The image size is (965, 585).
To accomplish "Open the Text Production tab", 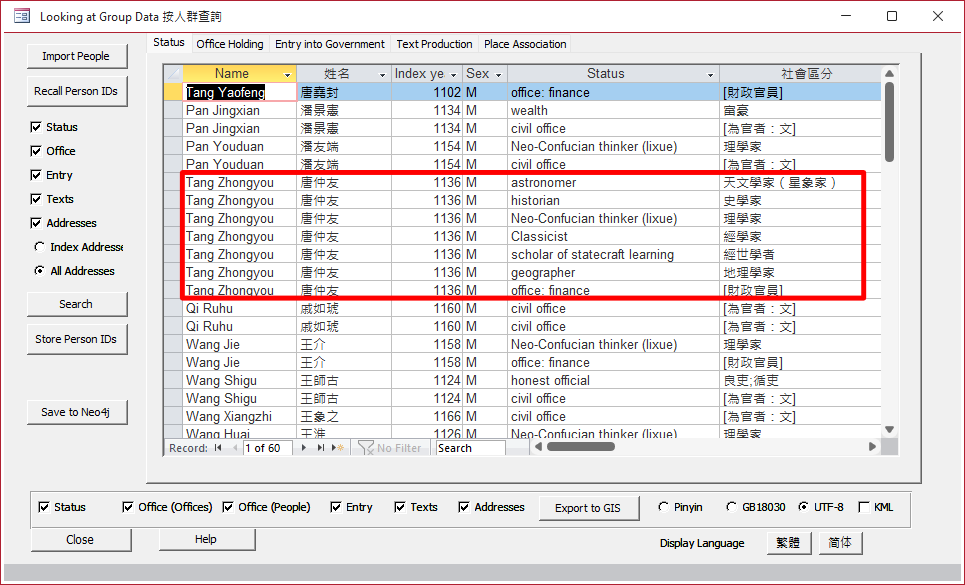I will point(434,44).
